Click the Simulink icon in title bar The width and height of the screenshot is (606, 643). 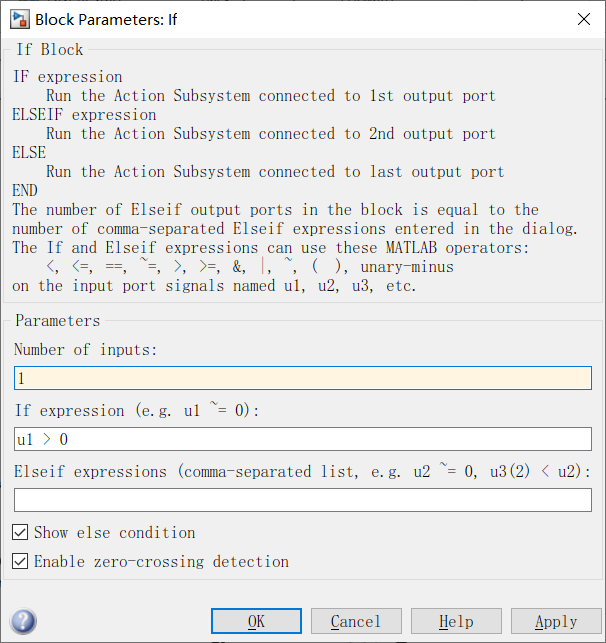pos(19,19)
